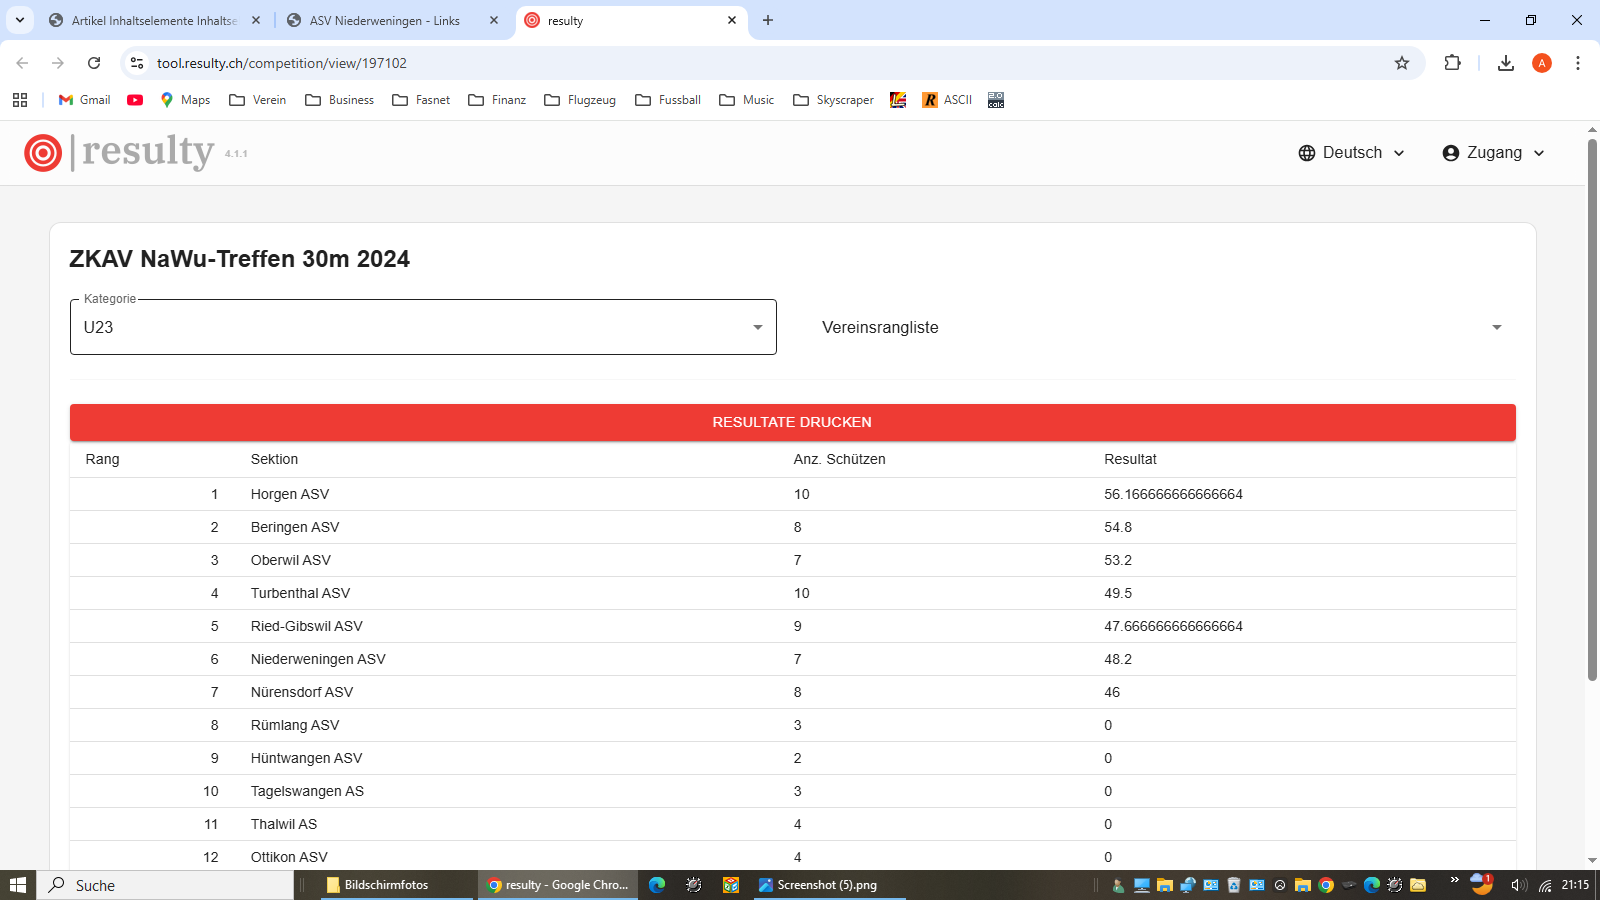Open the YouTube bookmark icon

tap(135, 100)
